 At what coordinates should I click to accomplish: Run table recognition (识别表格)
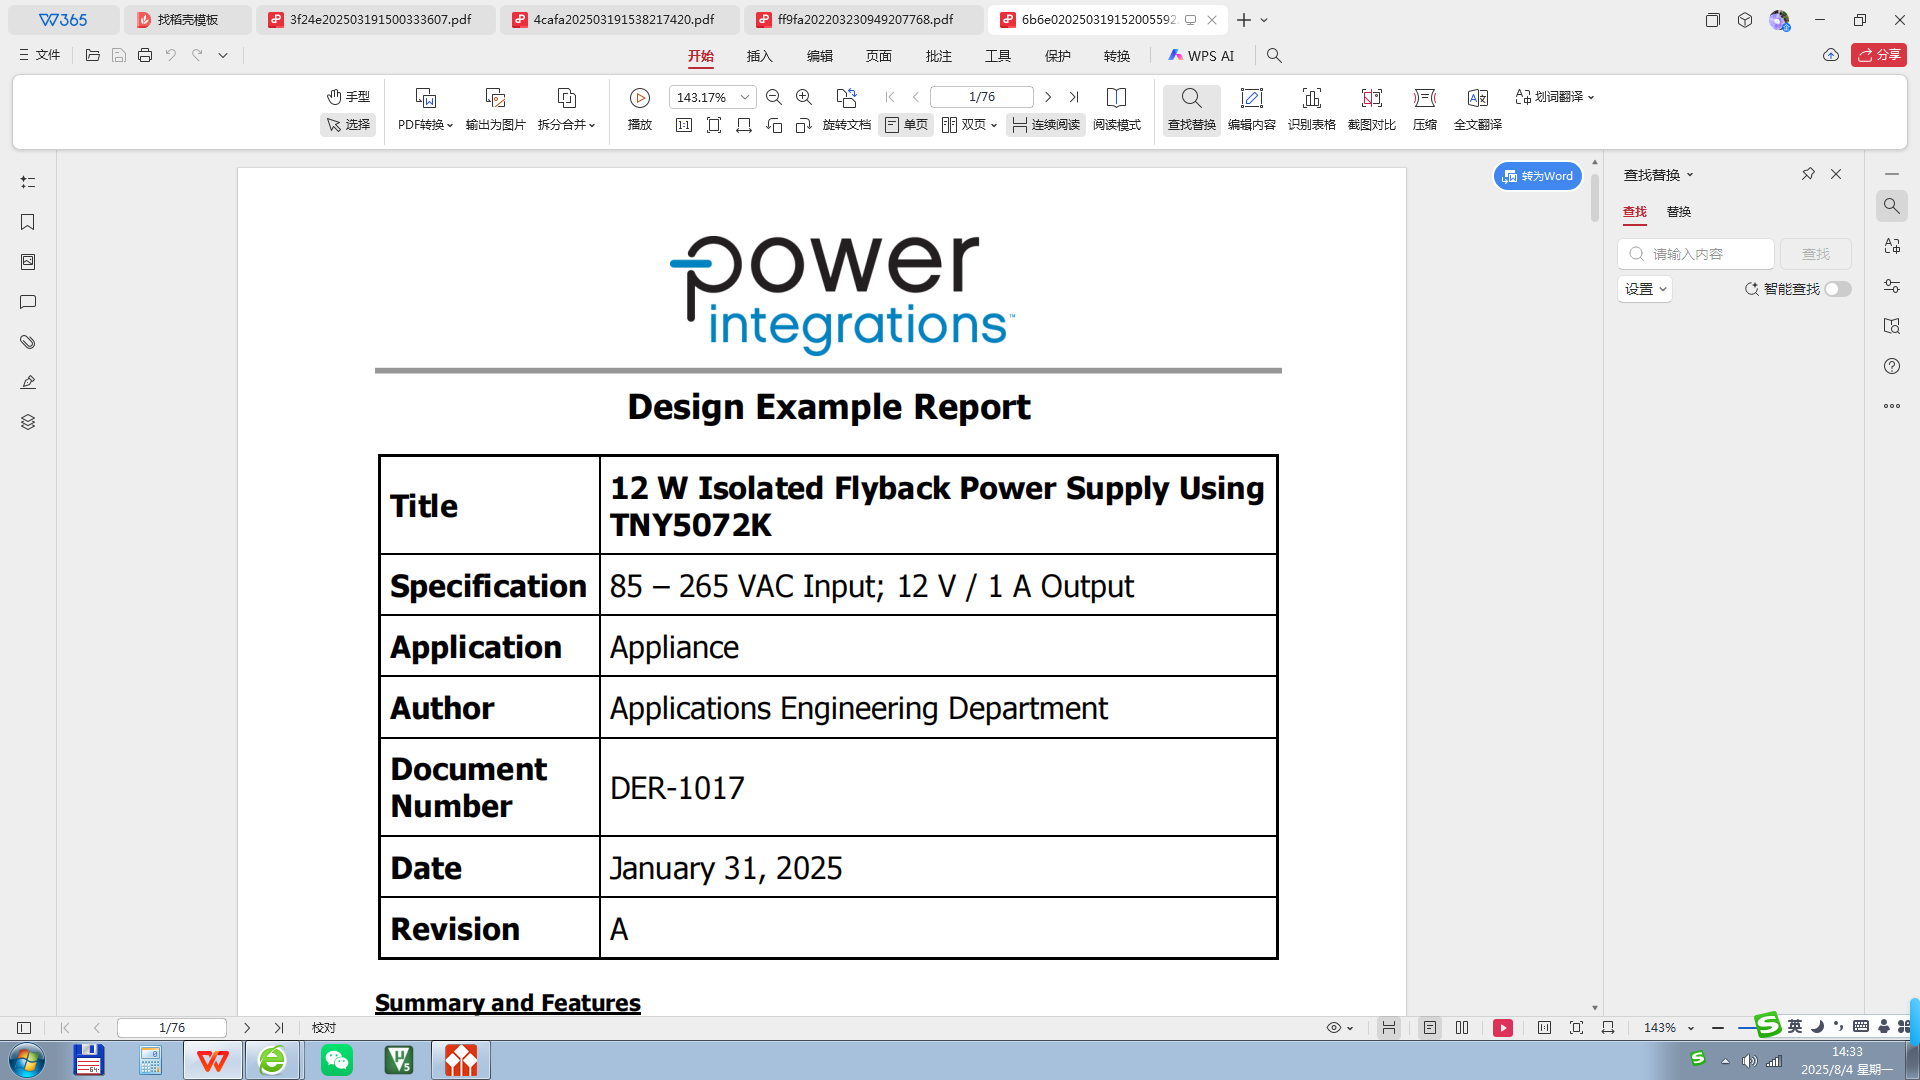(x=1311, y=109)
